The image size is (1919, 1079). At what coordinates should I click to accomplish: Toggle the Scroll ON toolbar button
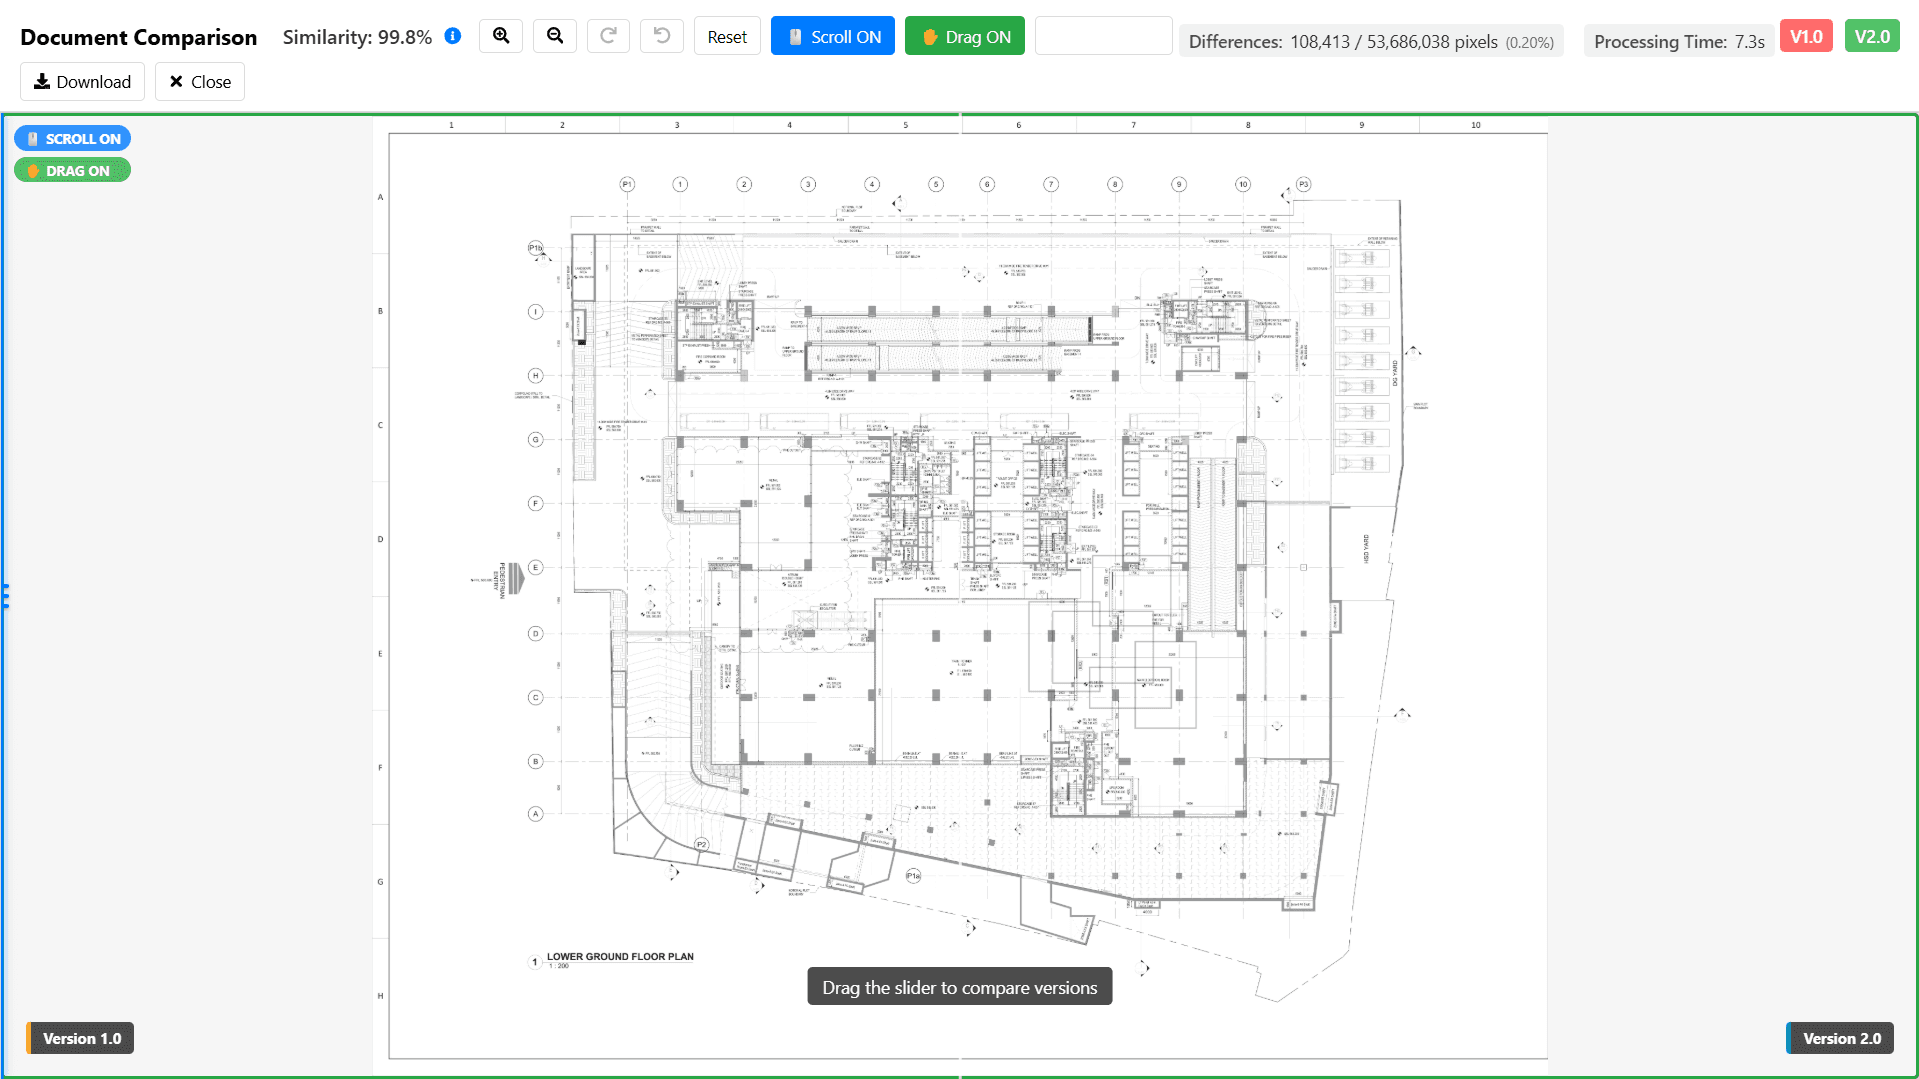[833, 37]
